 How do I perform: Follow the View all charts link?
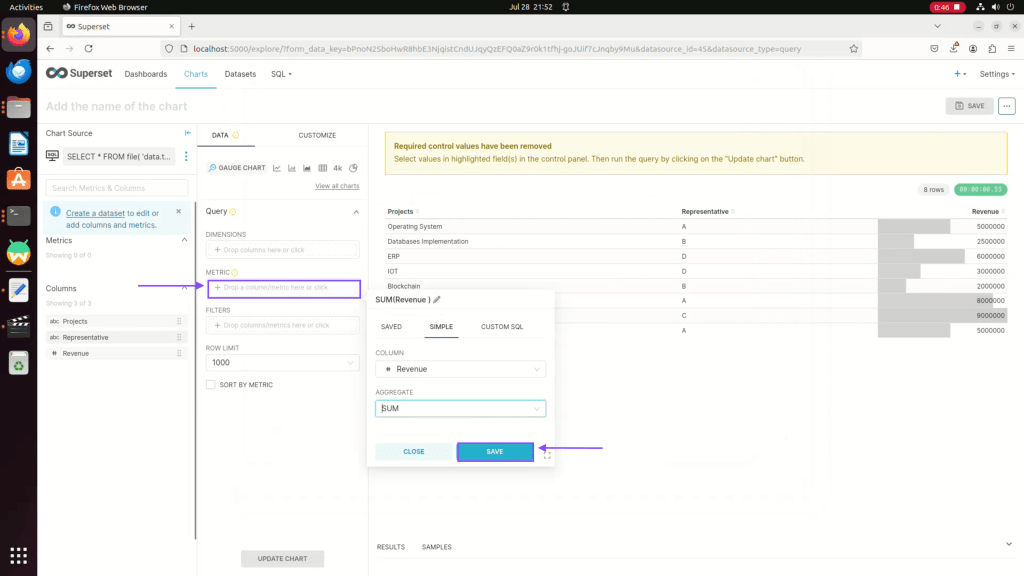337,187
